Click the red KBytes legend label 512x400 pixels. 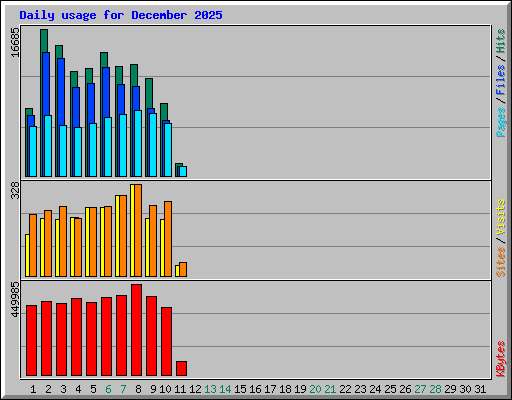pyautogui.click(x=501, y=359)
